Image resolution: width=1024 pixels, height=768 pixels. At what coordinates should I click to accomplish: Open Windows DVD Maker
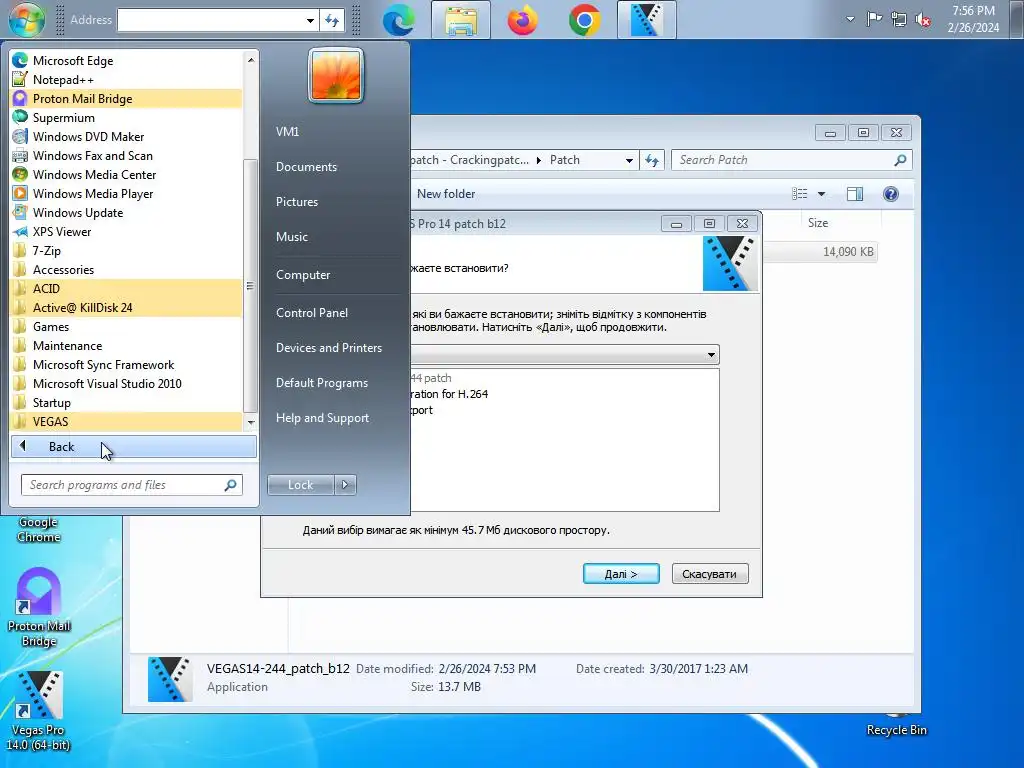[x=126, y=136]
